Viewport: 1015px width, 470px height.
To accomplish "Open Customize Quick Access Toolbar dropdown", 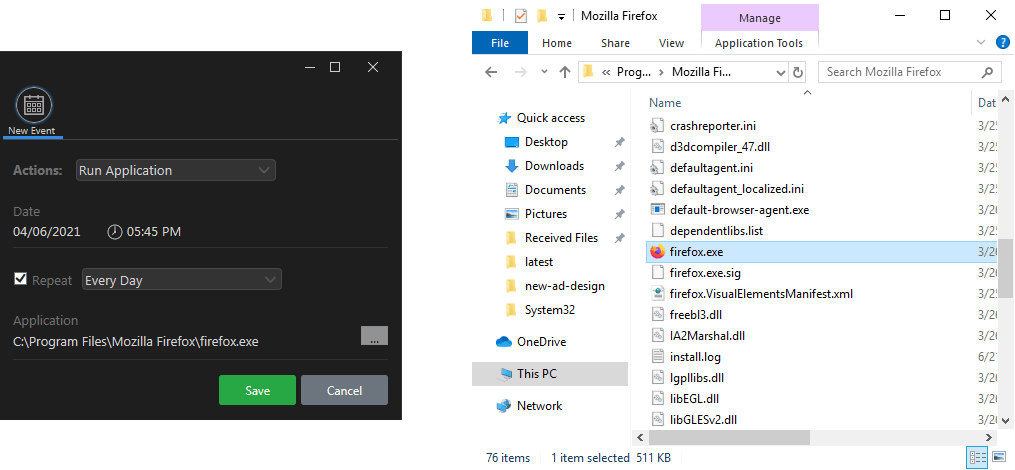I will click(561, 17).
